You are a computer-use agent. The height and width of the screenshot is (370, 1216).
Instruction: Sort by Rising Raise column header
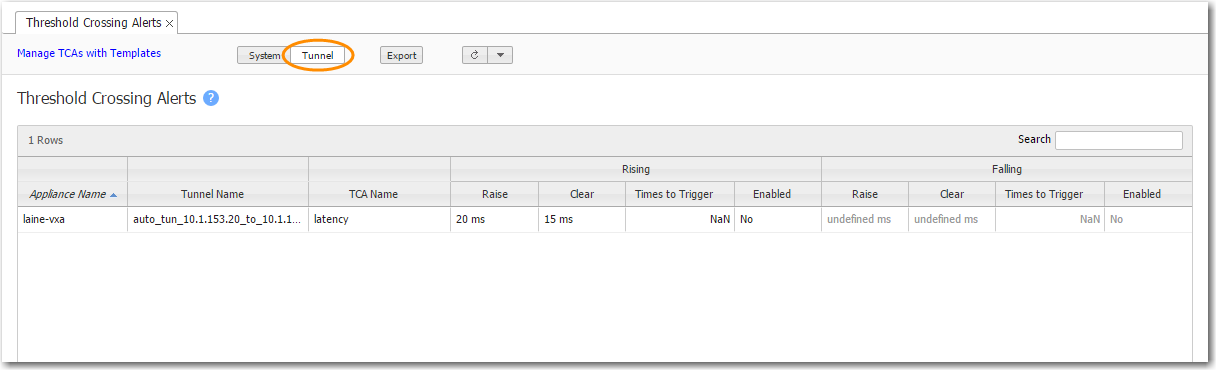tap(494, 194)
